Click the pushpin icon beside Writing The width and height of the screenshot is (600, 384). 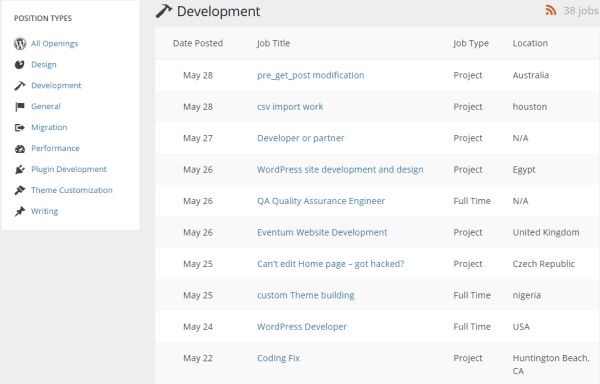coord(20,211)
